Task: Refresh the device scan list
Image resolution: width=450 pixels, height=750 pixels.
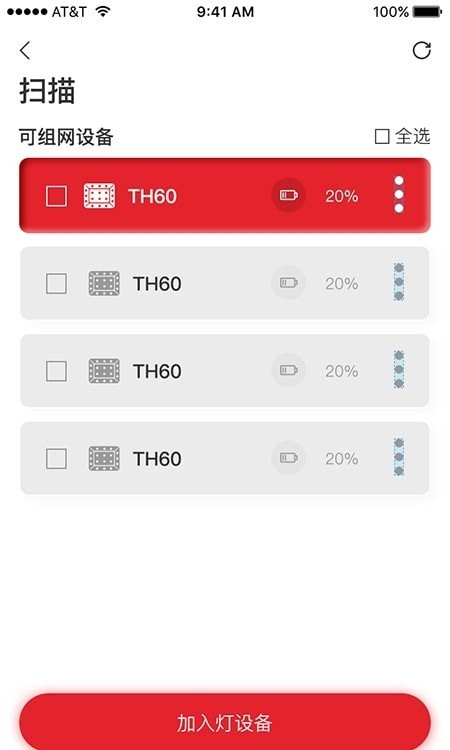Action: [421, 50]
